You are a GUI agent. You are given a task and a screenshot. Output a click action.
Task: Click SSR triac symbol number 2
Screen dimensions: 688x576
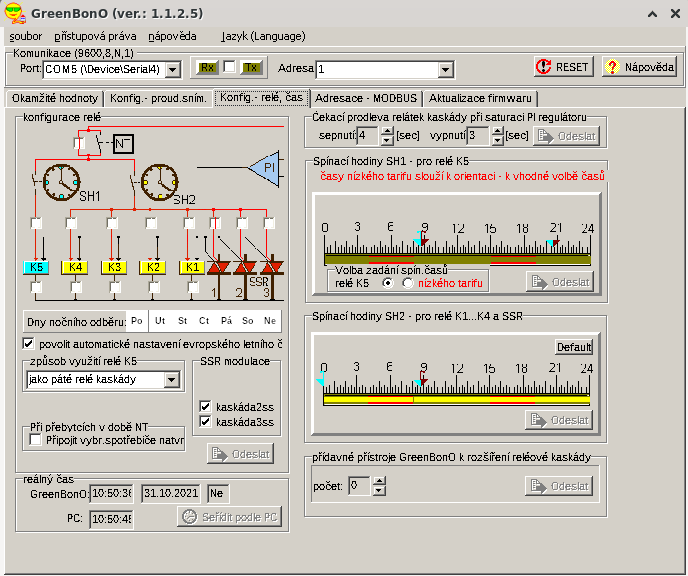[x=245, y=268]
